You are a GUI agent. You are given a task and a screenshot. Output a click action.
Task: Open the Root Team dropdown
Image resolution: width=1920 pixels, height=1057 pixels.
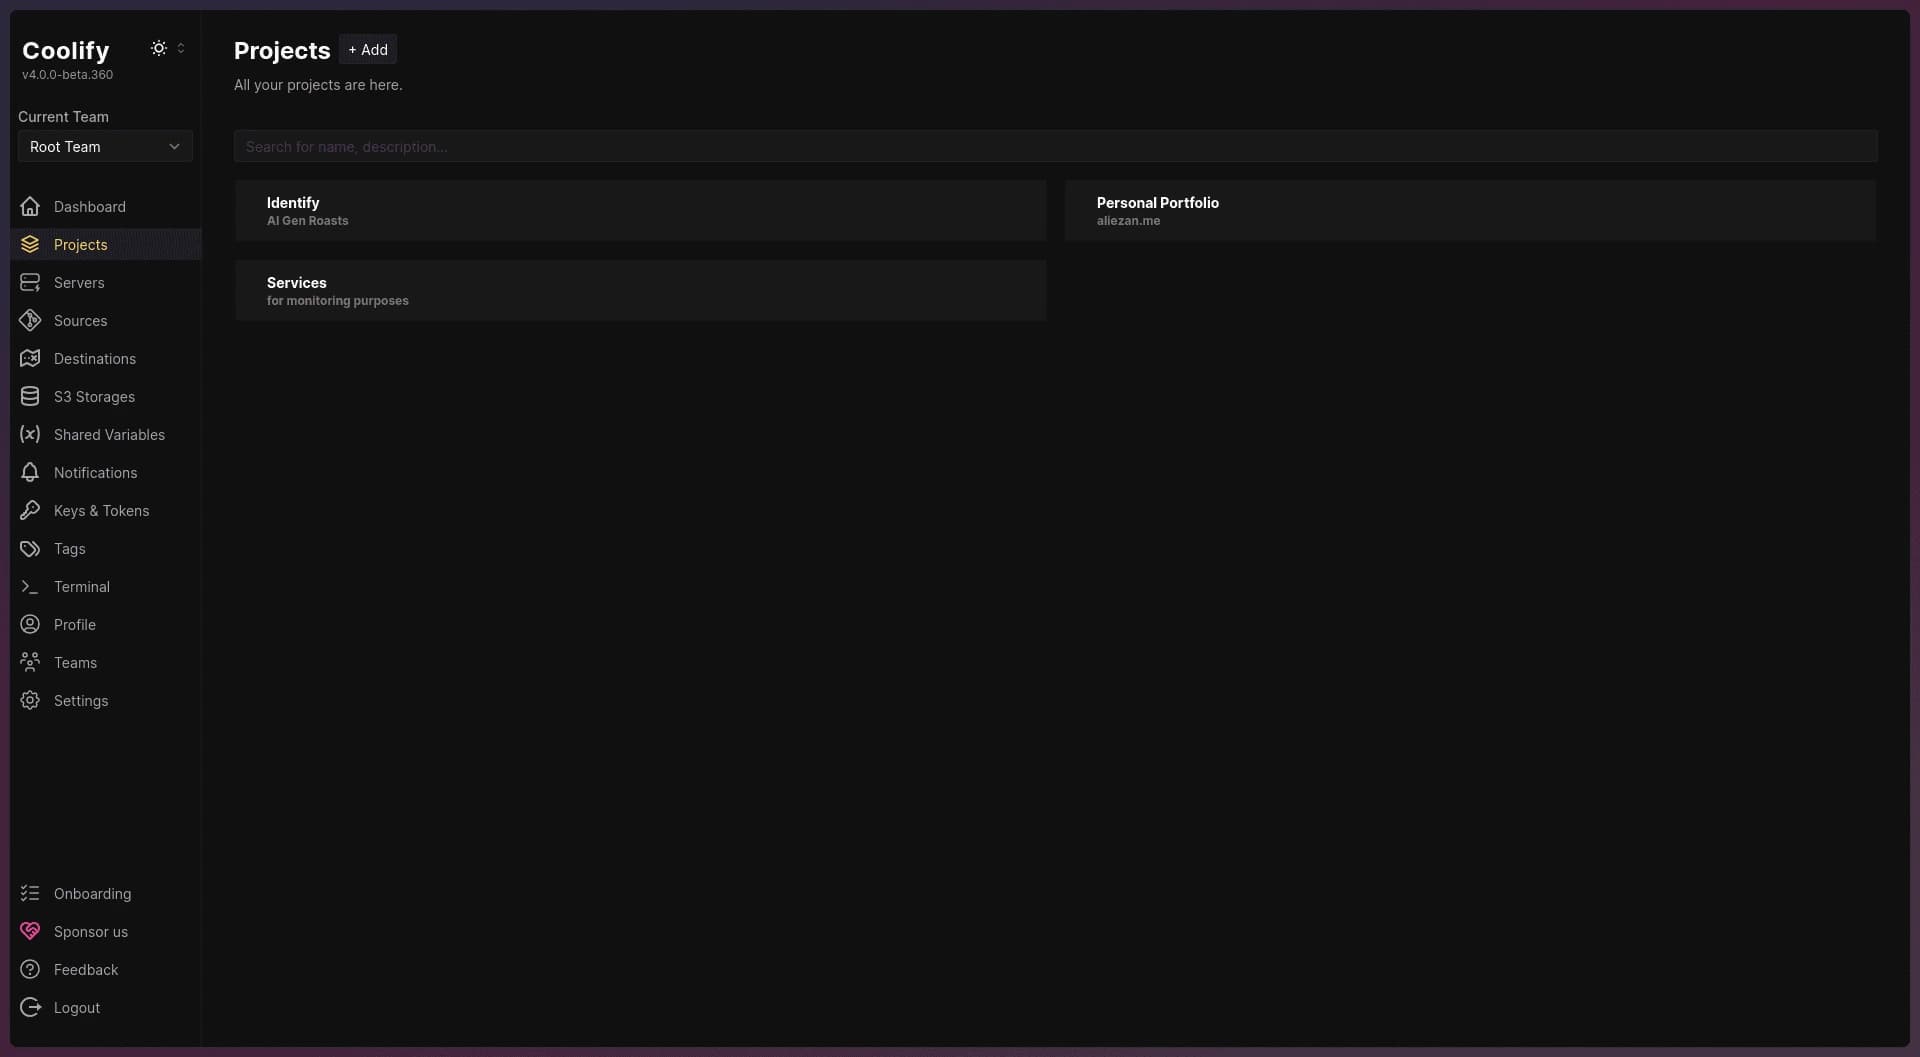105,146
